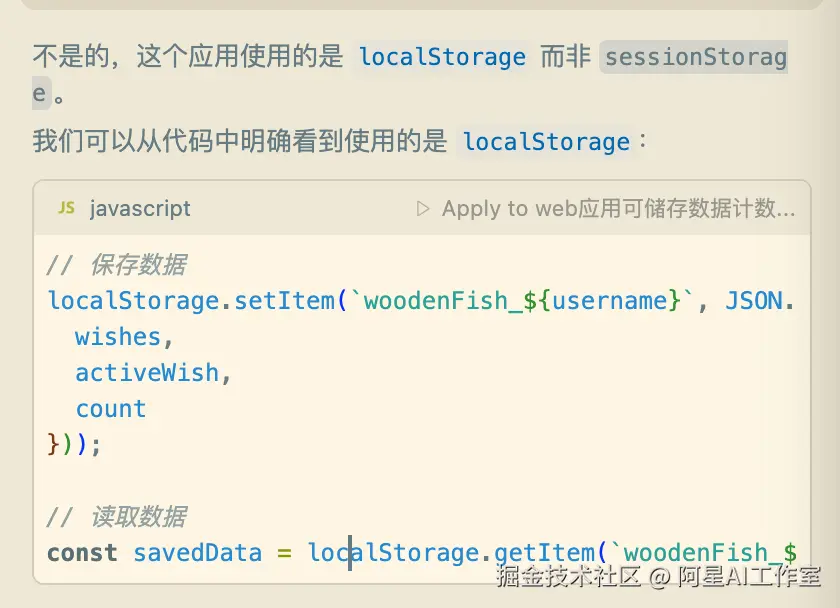The height and width of the screenshot is (608, 840).
Task: Click localStorage inline code in second paragraph
Action: 546,142
